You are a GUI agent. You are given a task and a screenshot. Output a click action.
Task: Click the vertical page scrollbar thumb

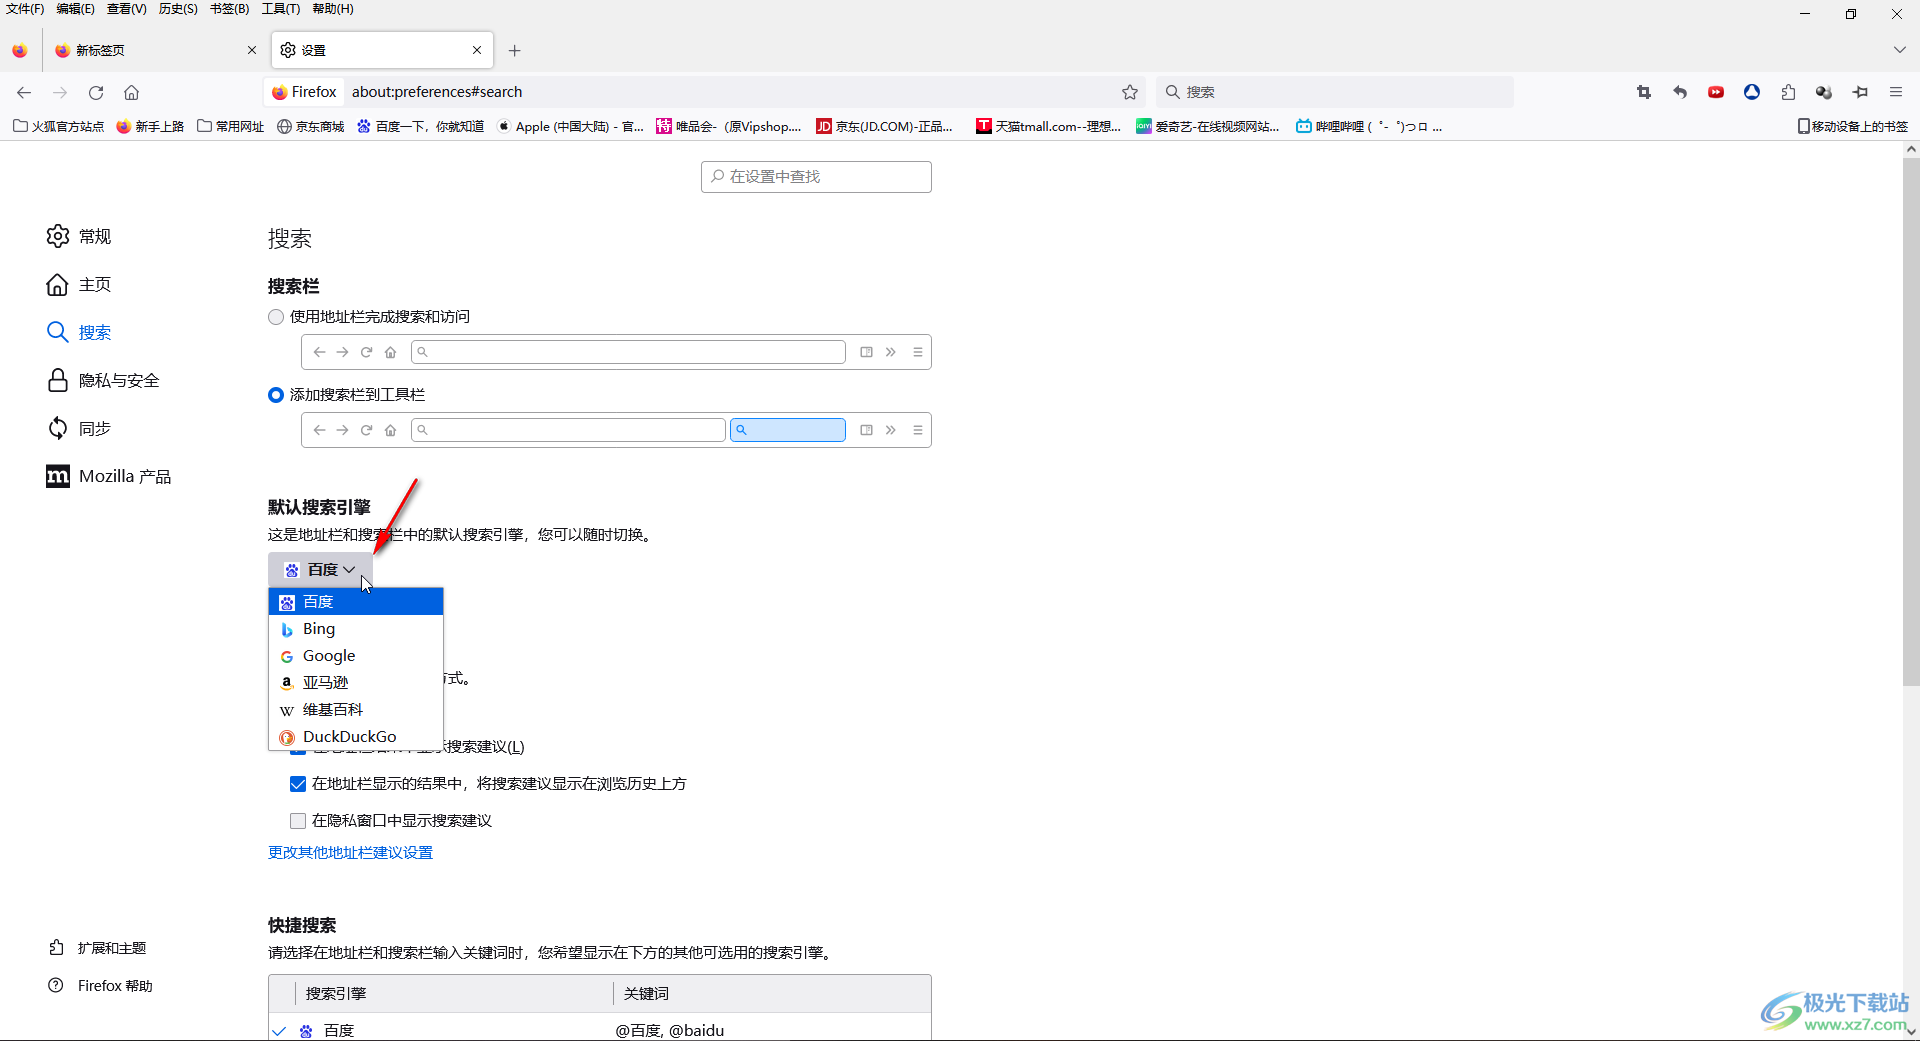tap(1911, 420)
